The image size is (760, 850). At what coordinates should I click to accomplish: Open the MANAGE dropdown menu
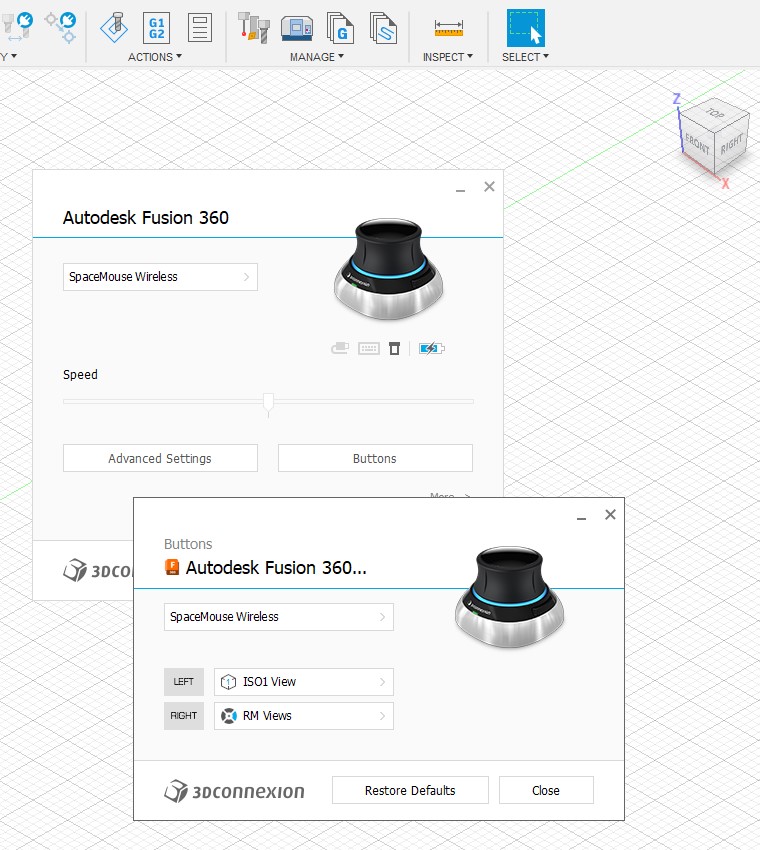pos(317,57)
